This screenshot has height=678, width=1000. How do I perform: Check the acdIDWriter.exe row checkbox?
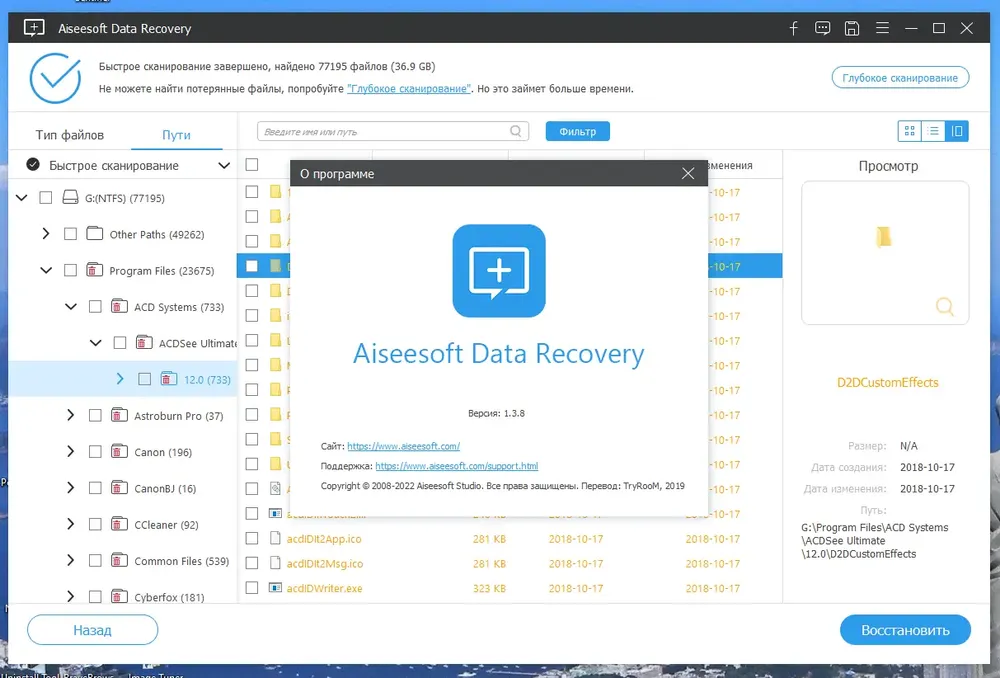(252, 588)
